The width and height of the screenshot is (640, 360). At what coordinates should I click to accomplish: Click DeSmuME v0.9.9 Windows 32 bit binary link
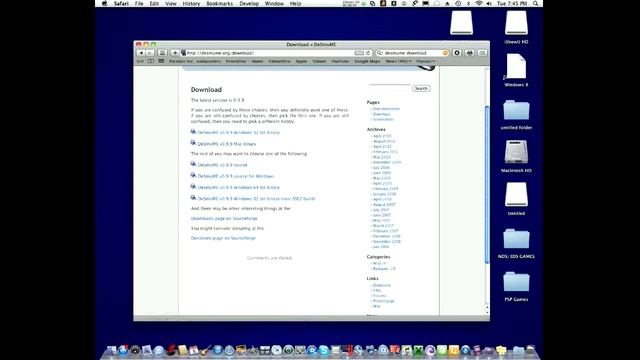click(239, 133)
